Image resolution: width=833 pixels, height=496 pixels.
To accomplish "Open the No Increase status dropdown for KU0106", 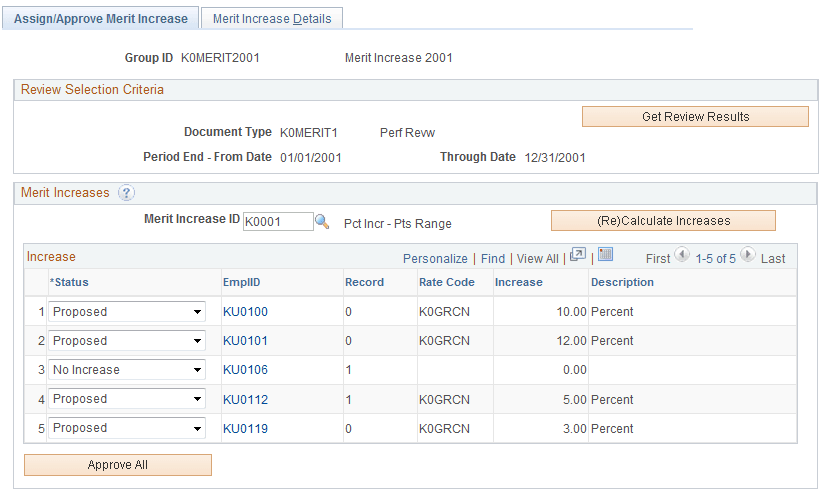I will click(126, 370).
